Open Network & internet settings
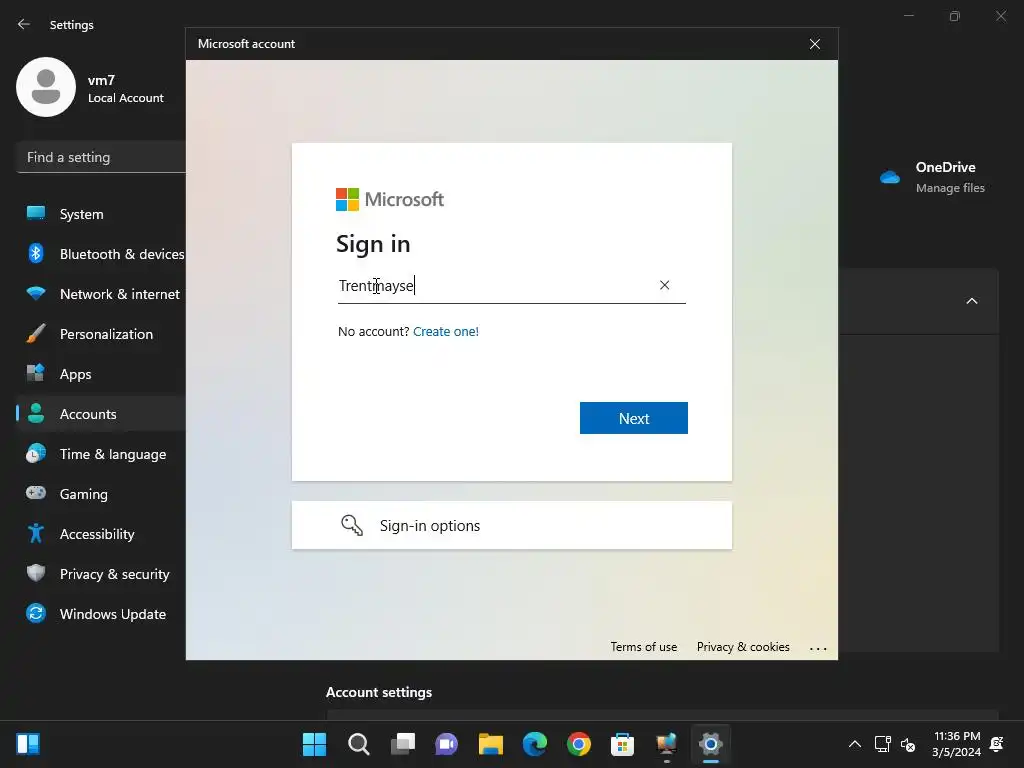The image size is (1024, 768). coord(101,294)
